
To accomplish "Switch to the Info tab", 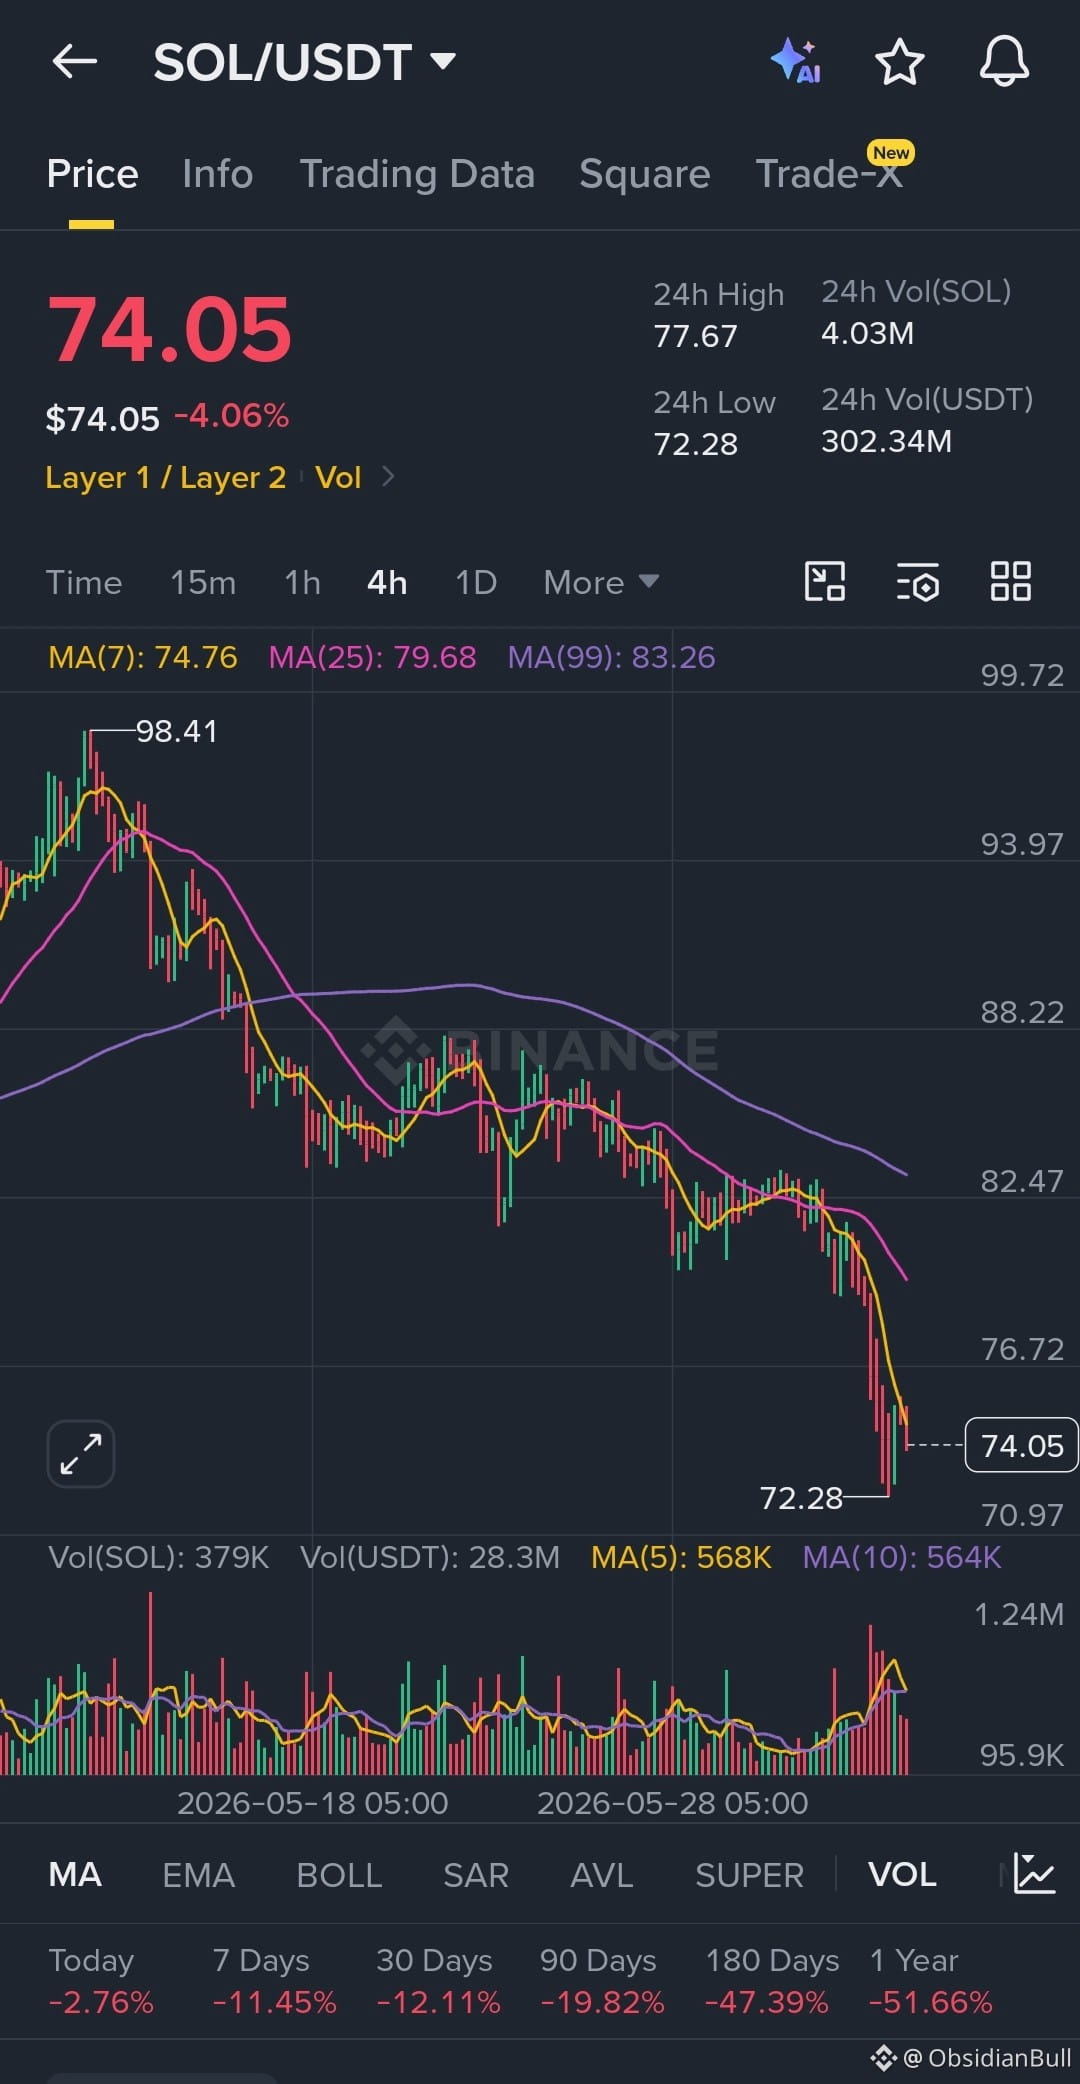I will point(217,174).
